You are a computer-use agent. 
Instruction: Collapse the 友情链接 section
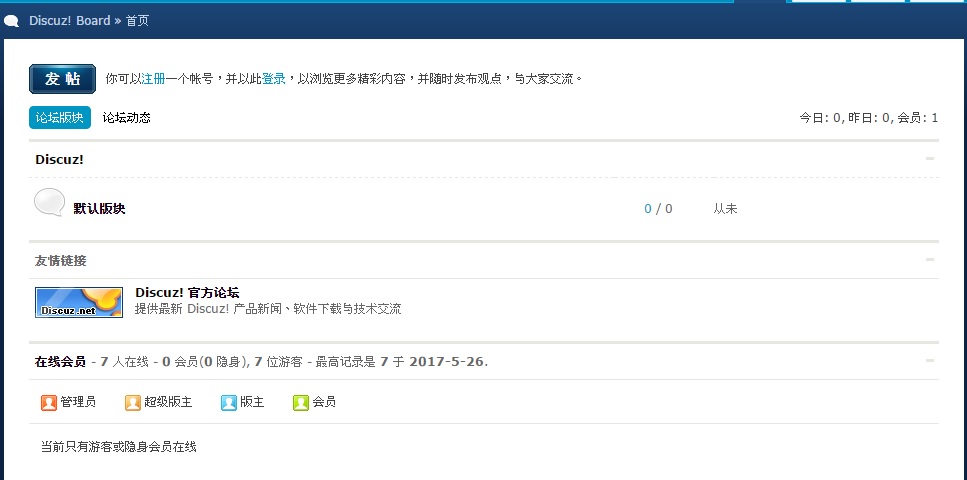(x=930, y=260)
